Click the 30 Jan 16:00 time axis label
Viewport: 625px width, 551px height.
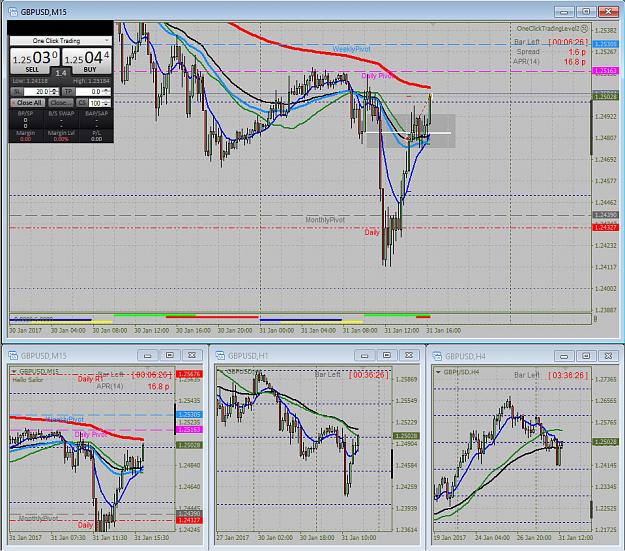click(193, 331)
